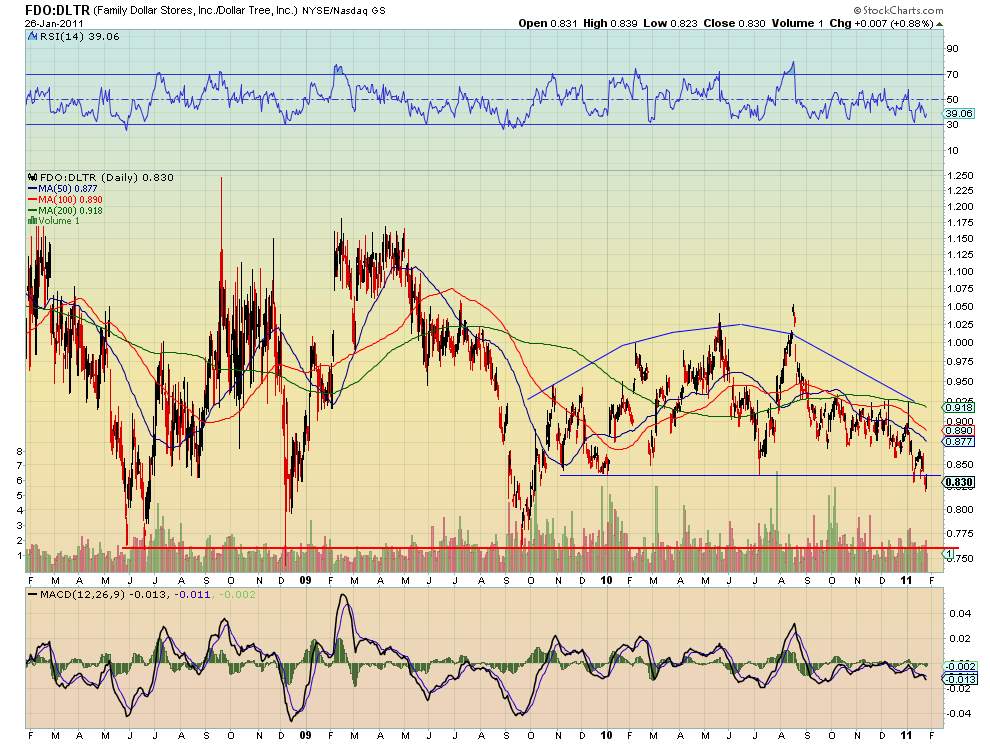Click the 11 year label under MACD panel
This screenshot has width=990, height=744.
tap(907, 735)
